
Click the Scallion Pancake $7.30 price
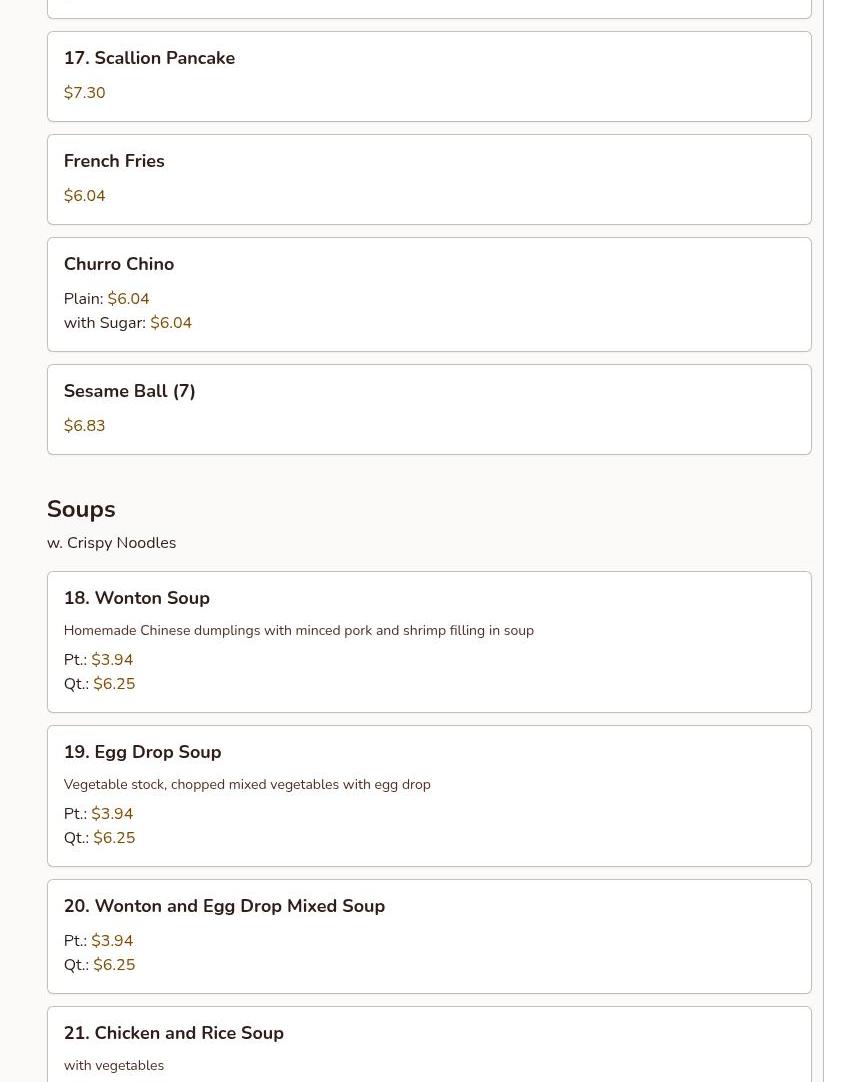pyautogui.click(x=84, y=93)
